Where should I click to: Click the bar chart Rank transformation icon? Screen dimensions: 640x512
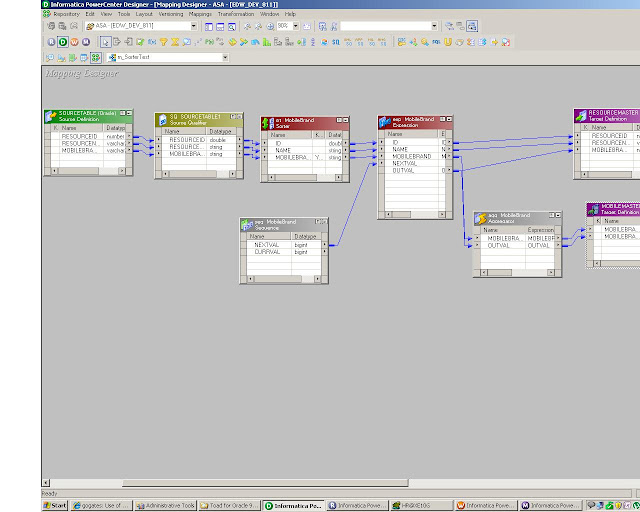(x=267, y=42)
